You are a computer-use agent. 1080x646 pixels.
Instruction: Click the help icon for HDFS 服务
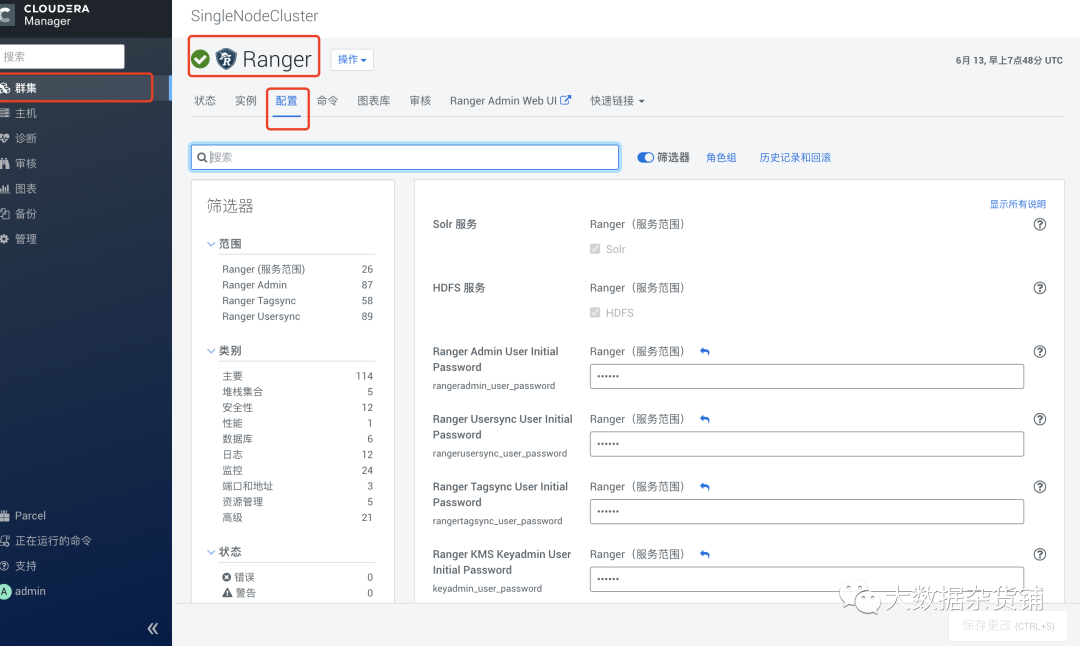(x=1040, y=288)
